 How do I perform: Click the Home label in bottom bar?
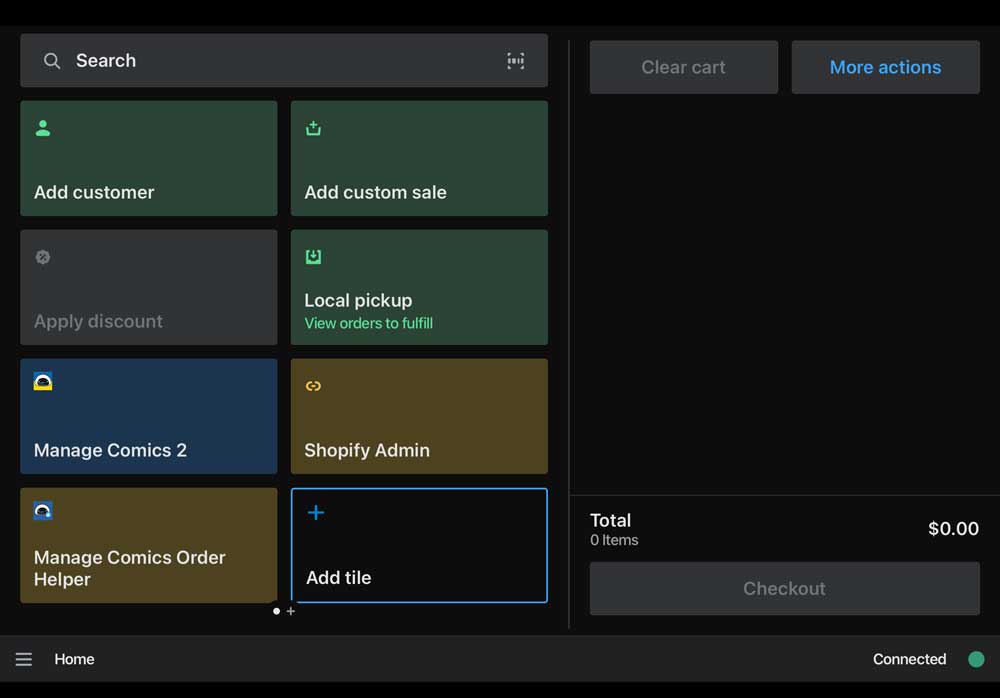click(74, 659)
